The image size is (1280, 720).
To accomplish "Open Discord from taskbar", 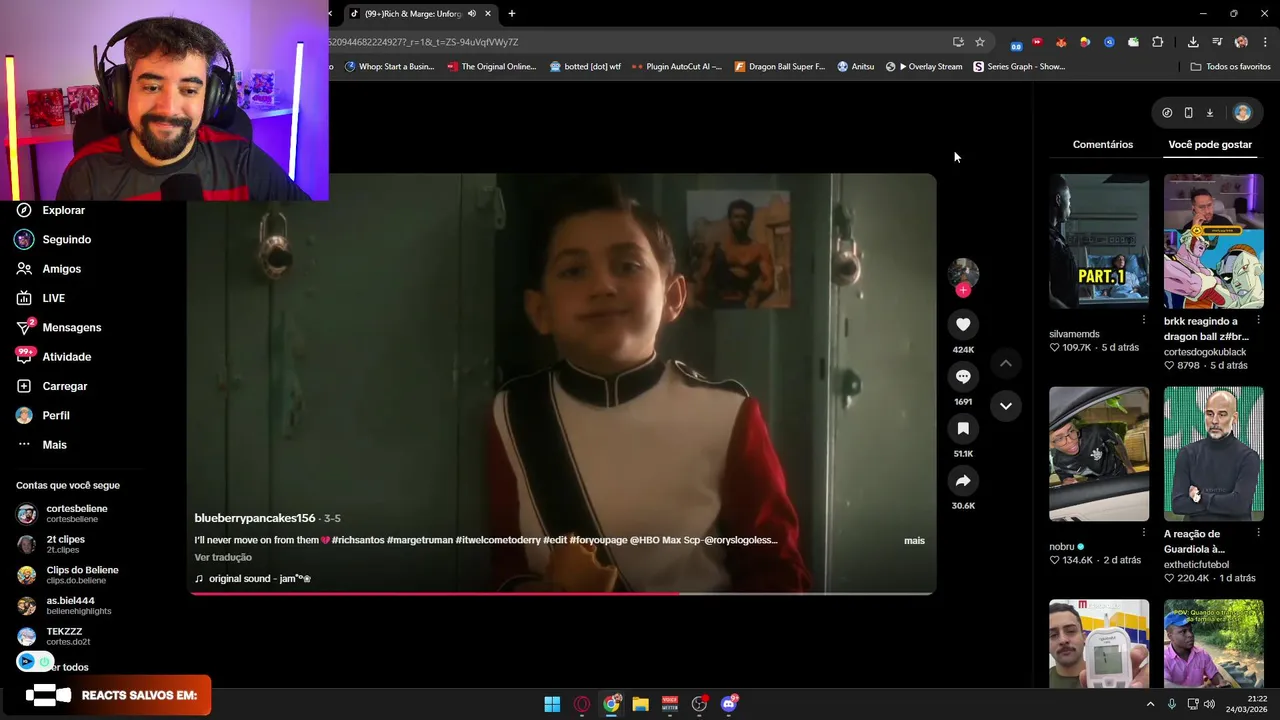I will pos(729,704).
